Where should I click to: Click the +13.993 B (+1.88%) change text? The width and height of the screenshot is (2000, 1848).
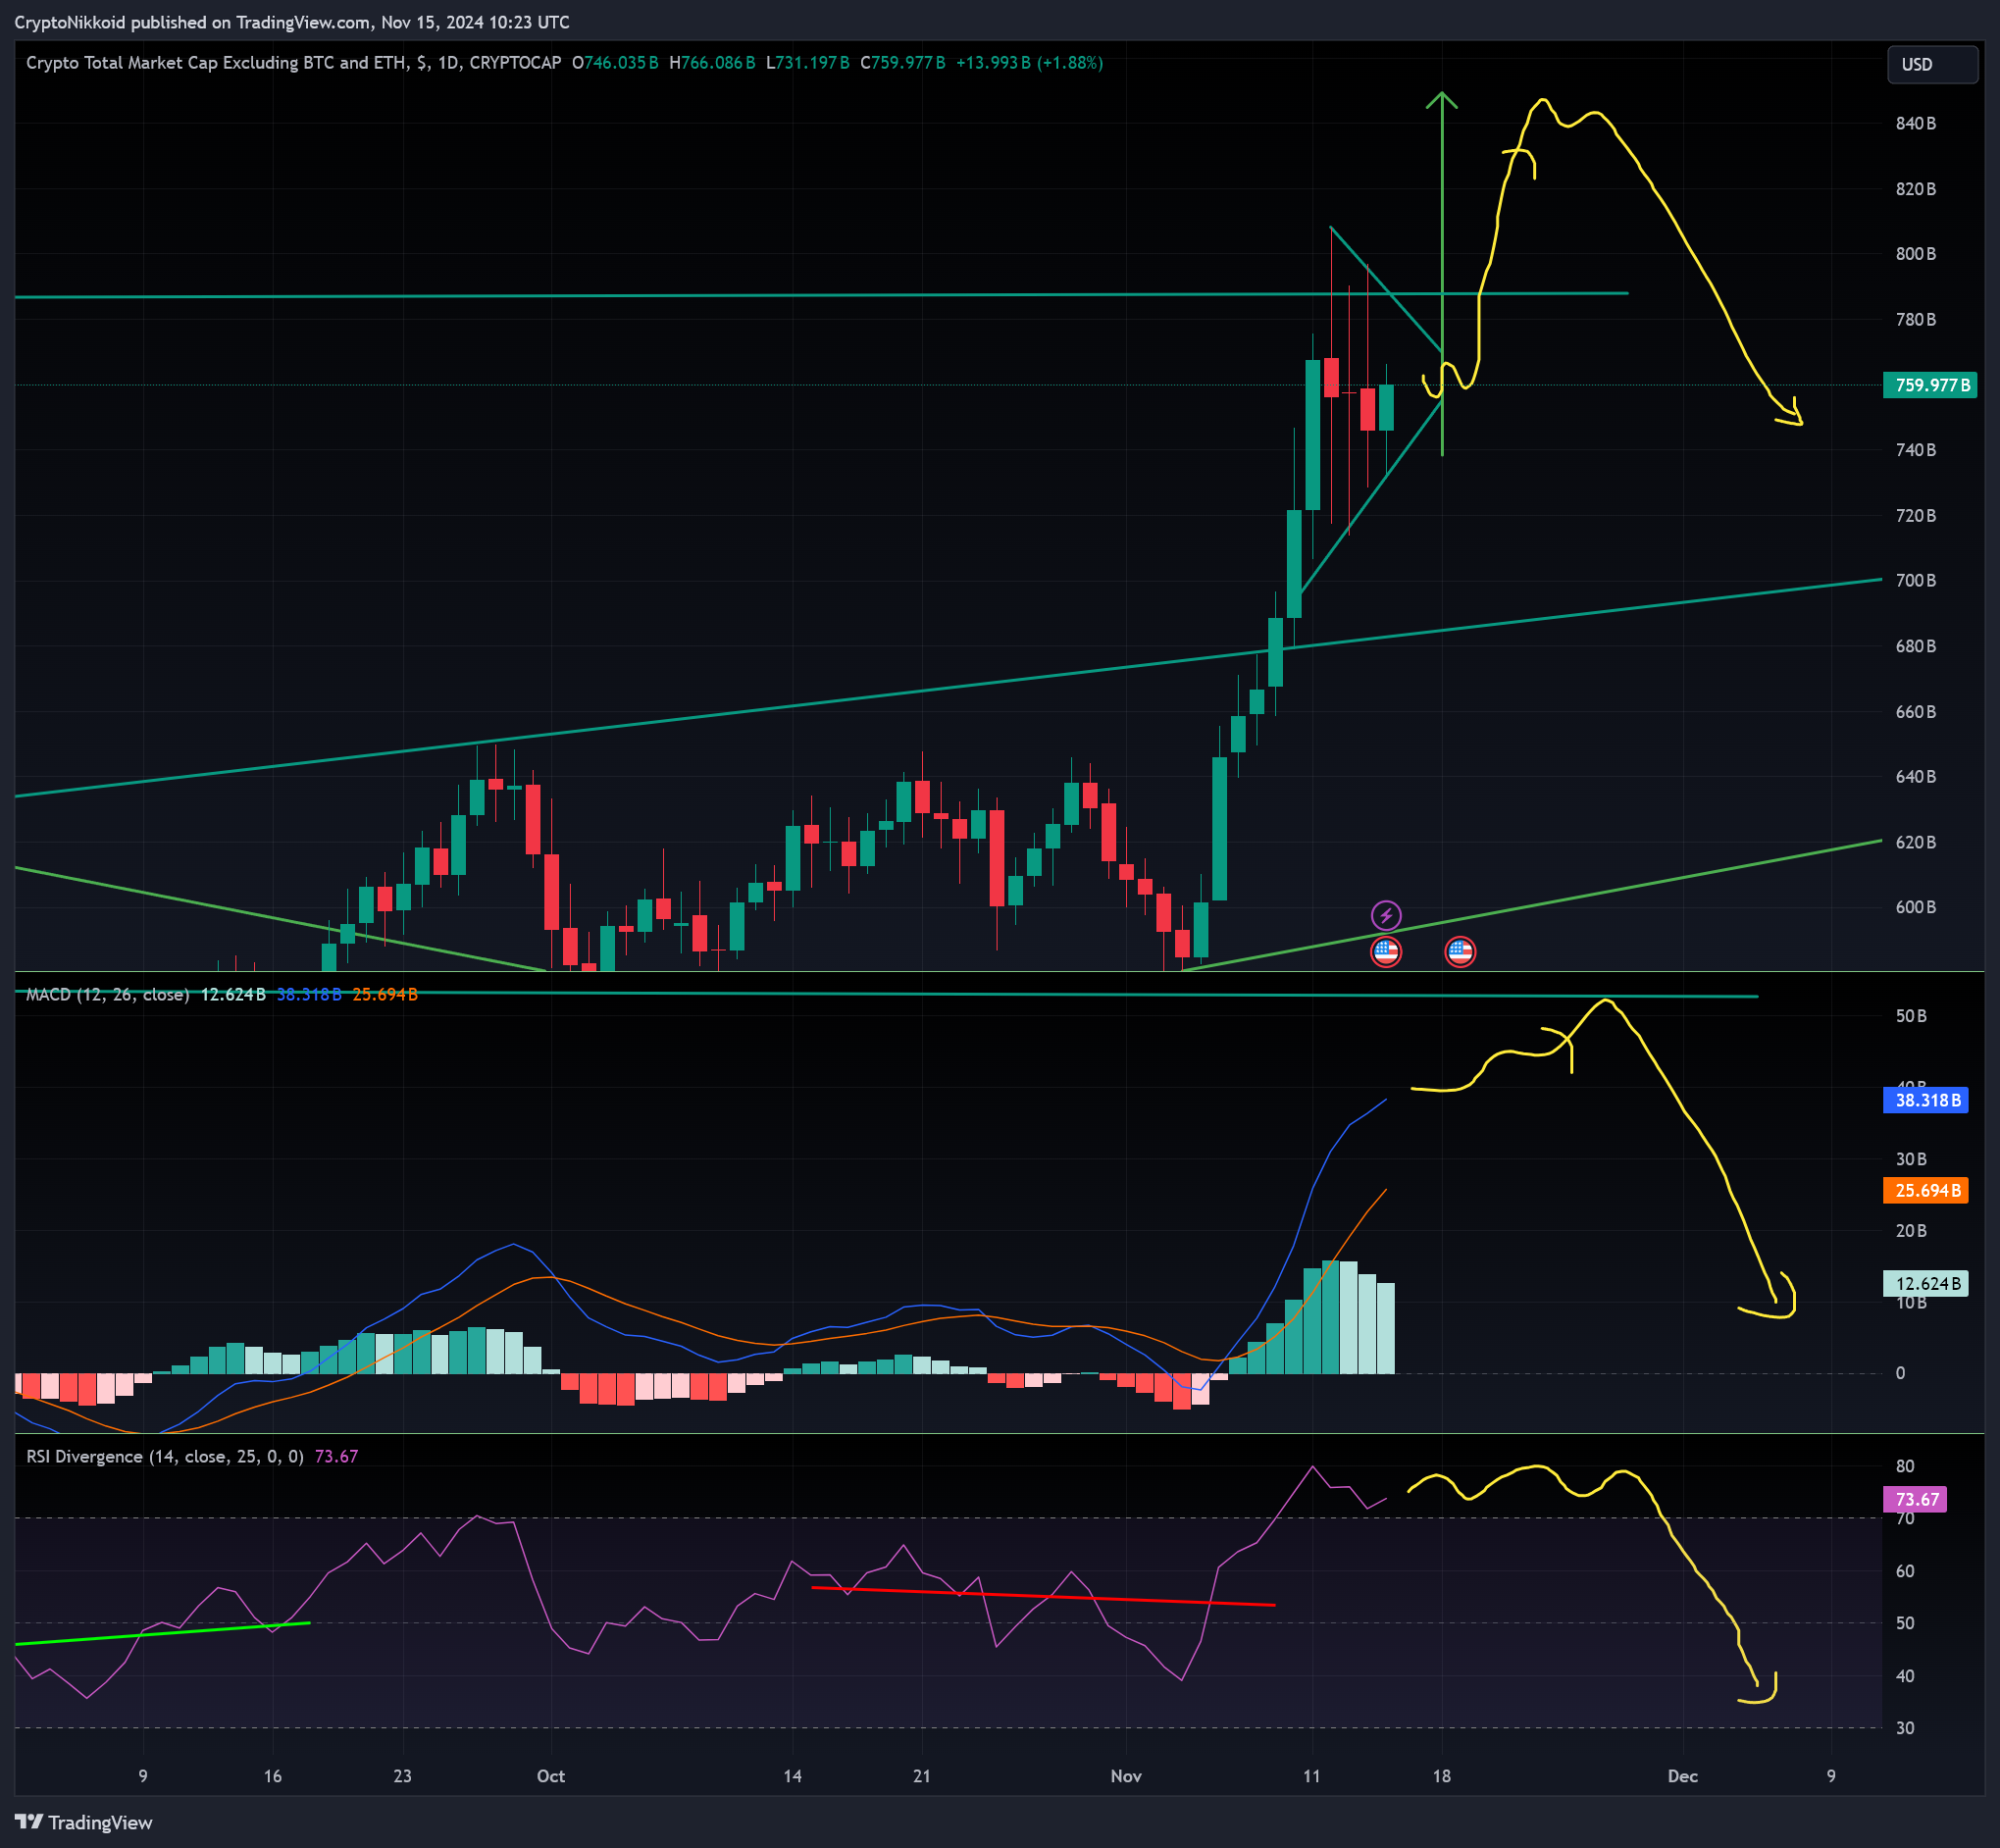(1029, 63)
